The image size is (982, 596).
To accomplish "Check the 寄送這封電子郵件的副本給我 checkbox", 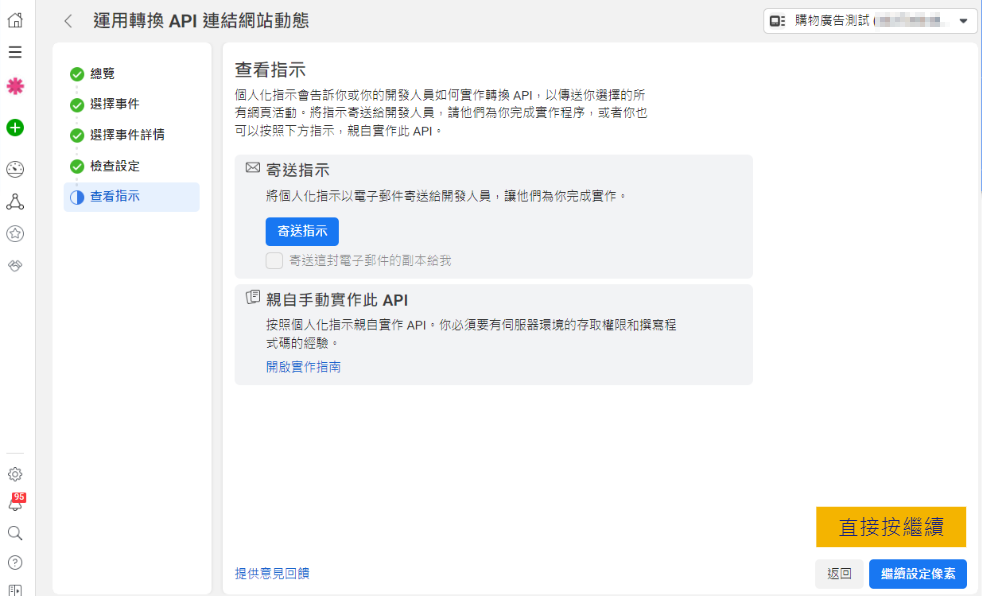I will (274, 261).
